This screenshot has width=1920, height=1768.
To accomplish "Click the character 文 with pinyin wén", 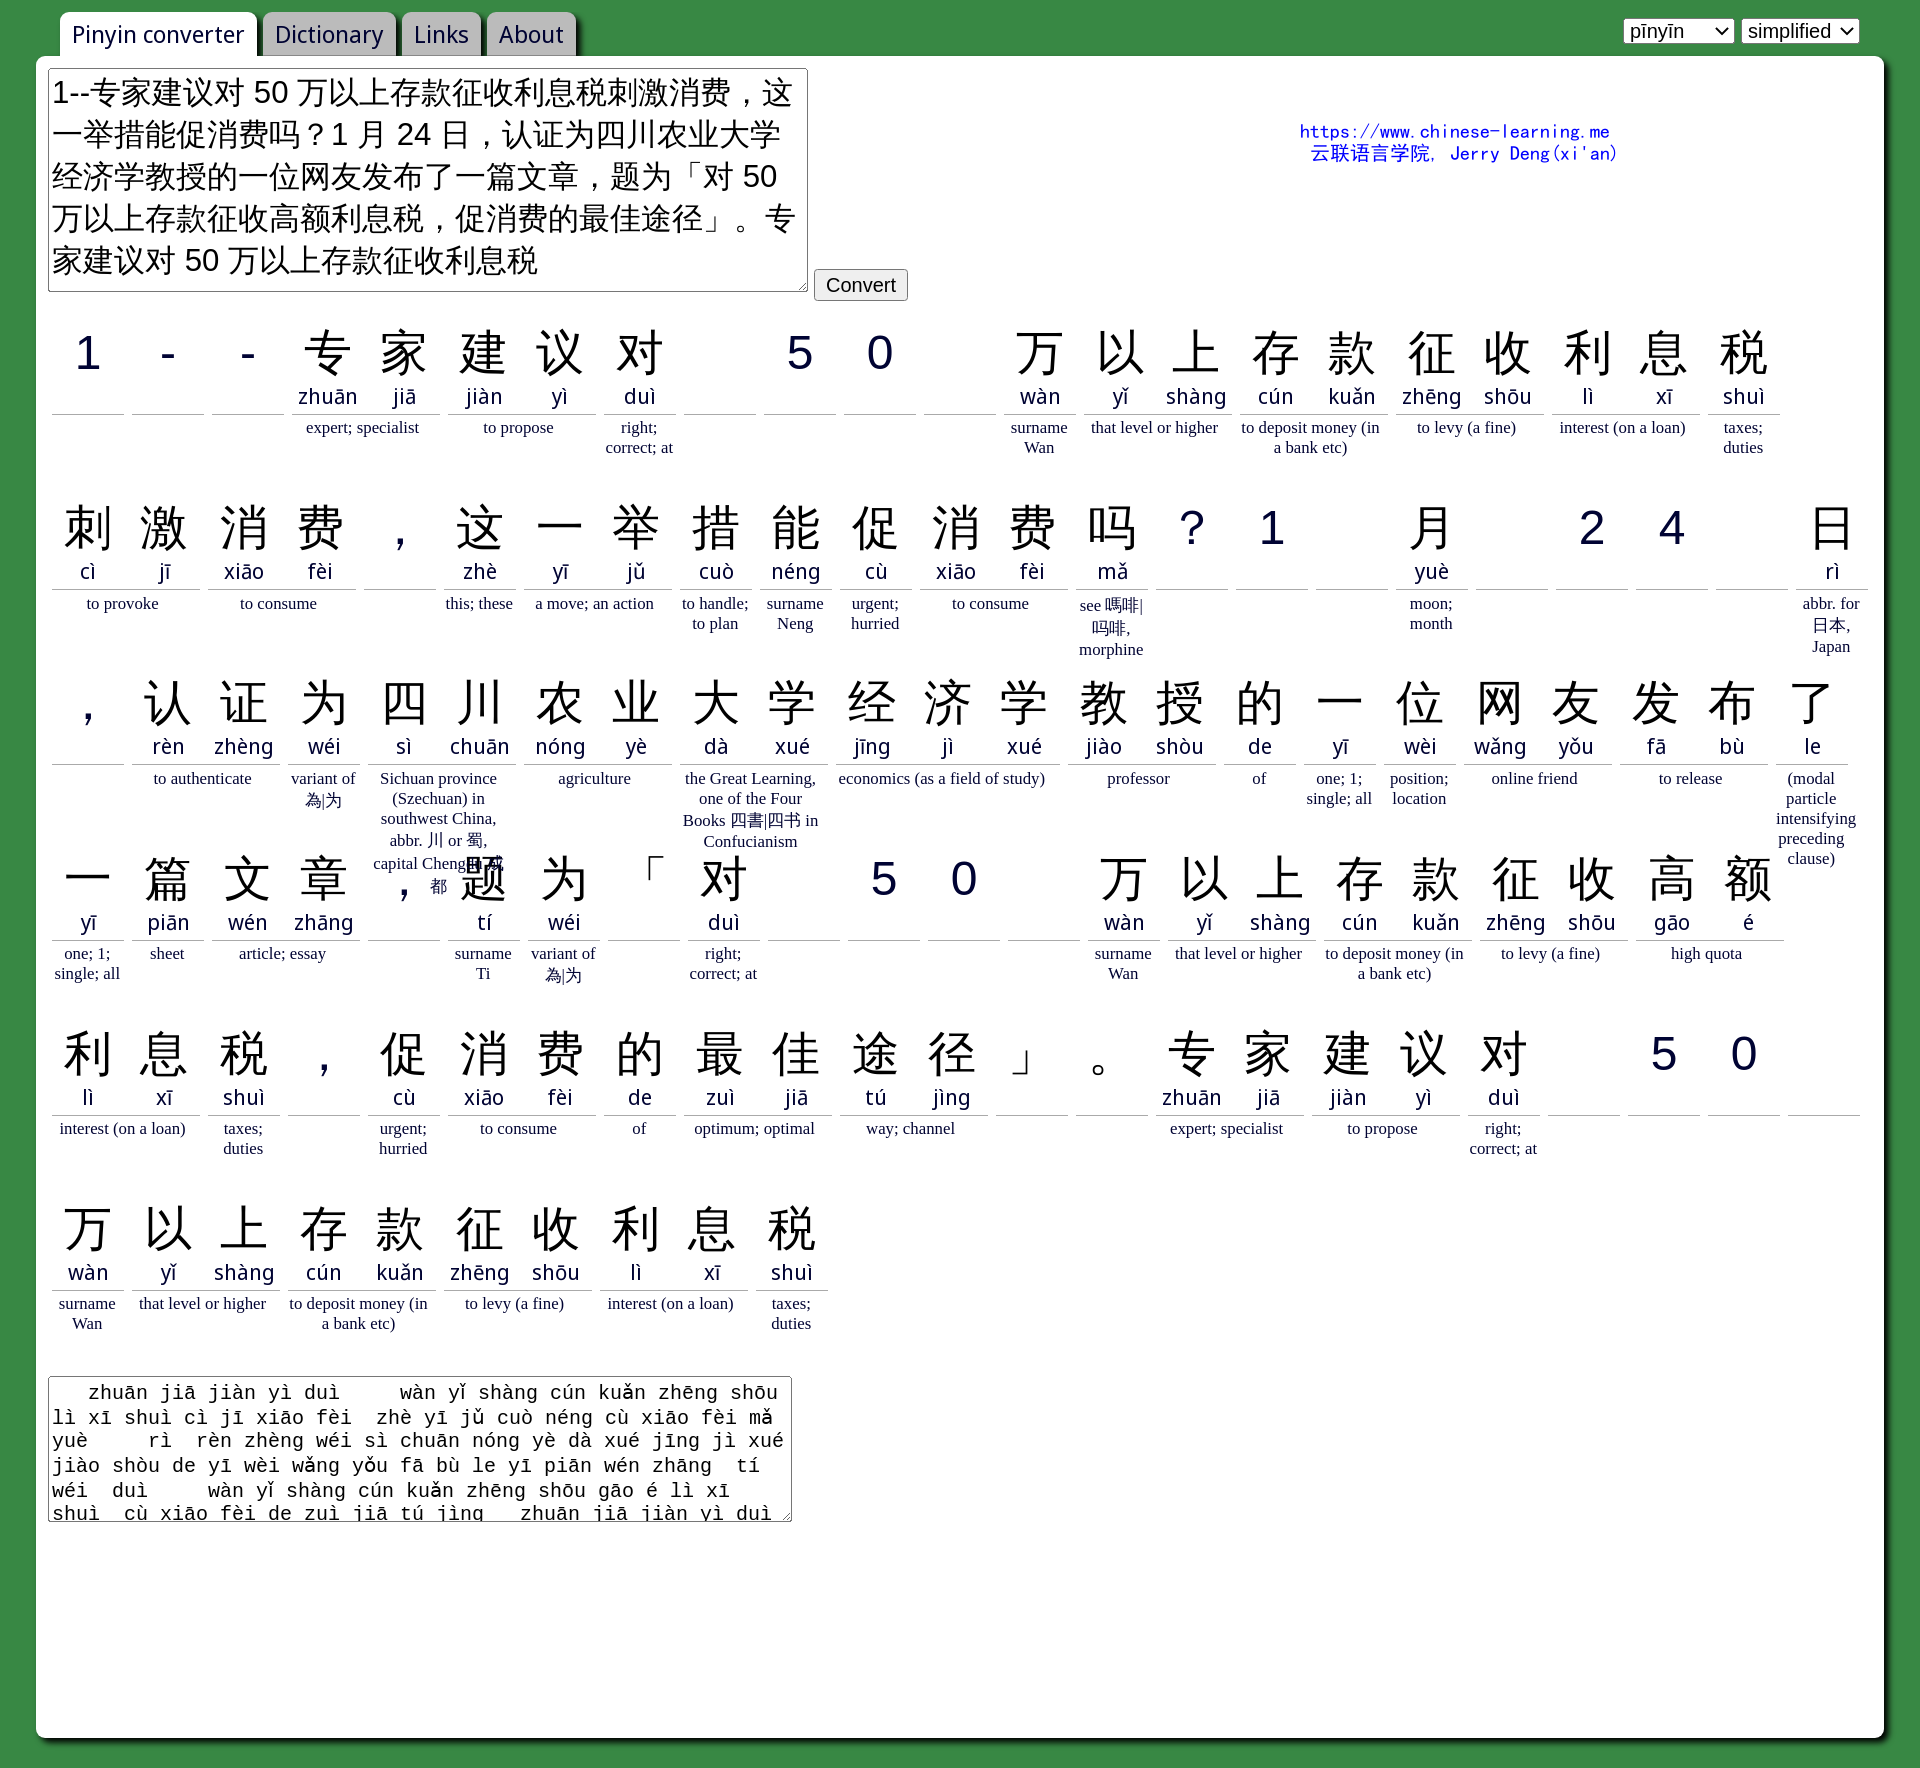I will pyautogui.click(x=247, y=880).
